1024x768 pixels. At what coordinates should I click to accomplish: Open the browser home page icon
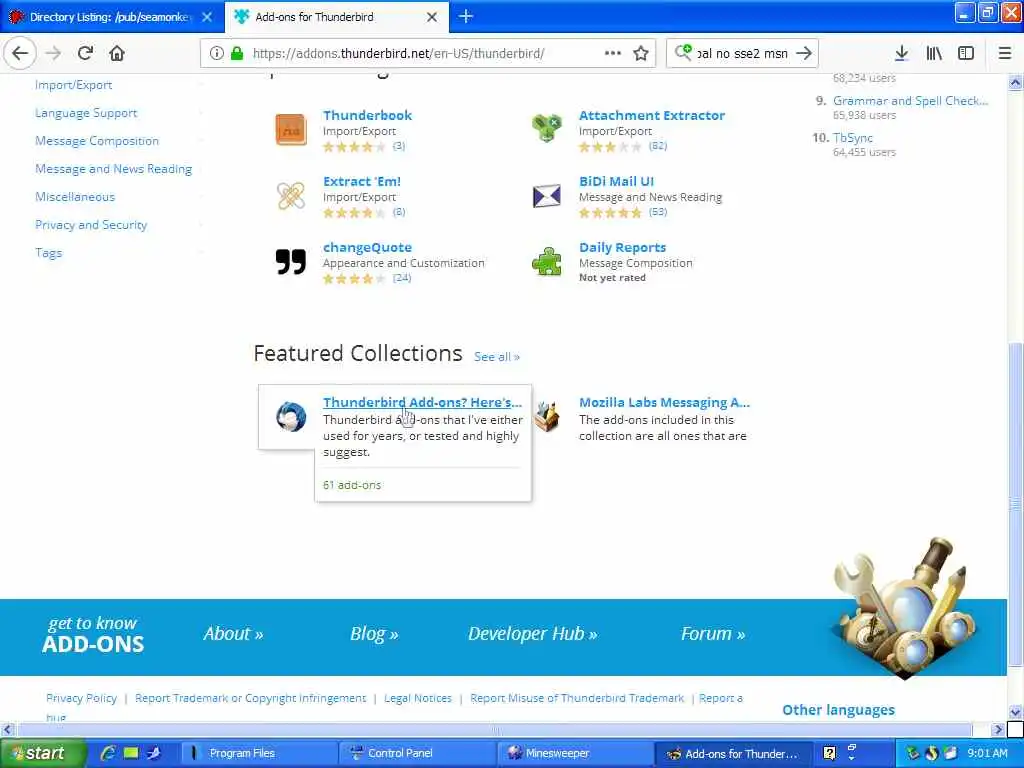[117, 54]
